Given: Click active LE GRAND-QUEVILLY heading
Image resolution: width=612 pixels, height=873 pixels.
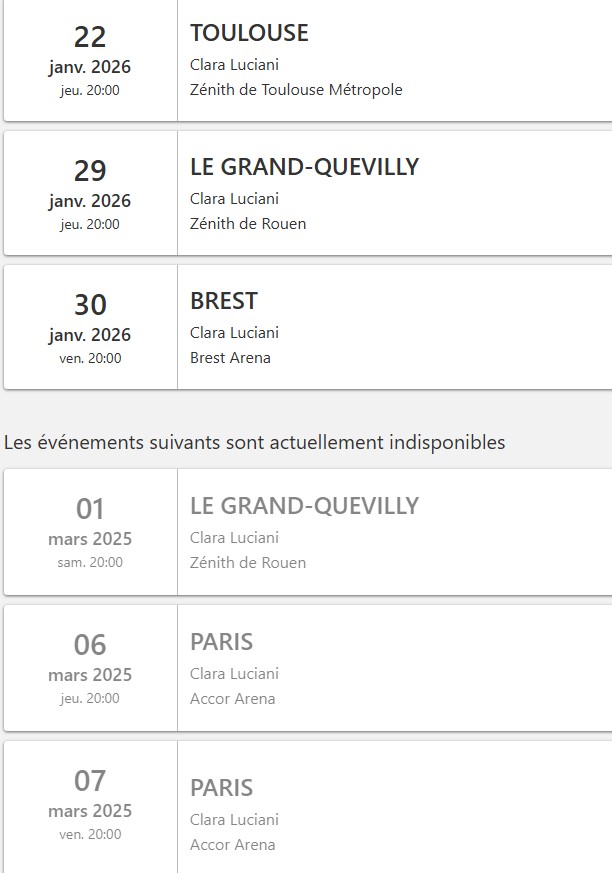Looking at the screenshot, I should 304,167.
